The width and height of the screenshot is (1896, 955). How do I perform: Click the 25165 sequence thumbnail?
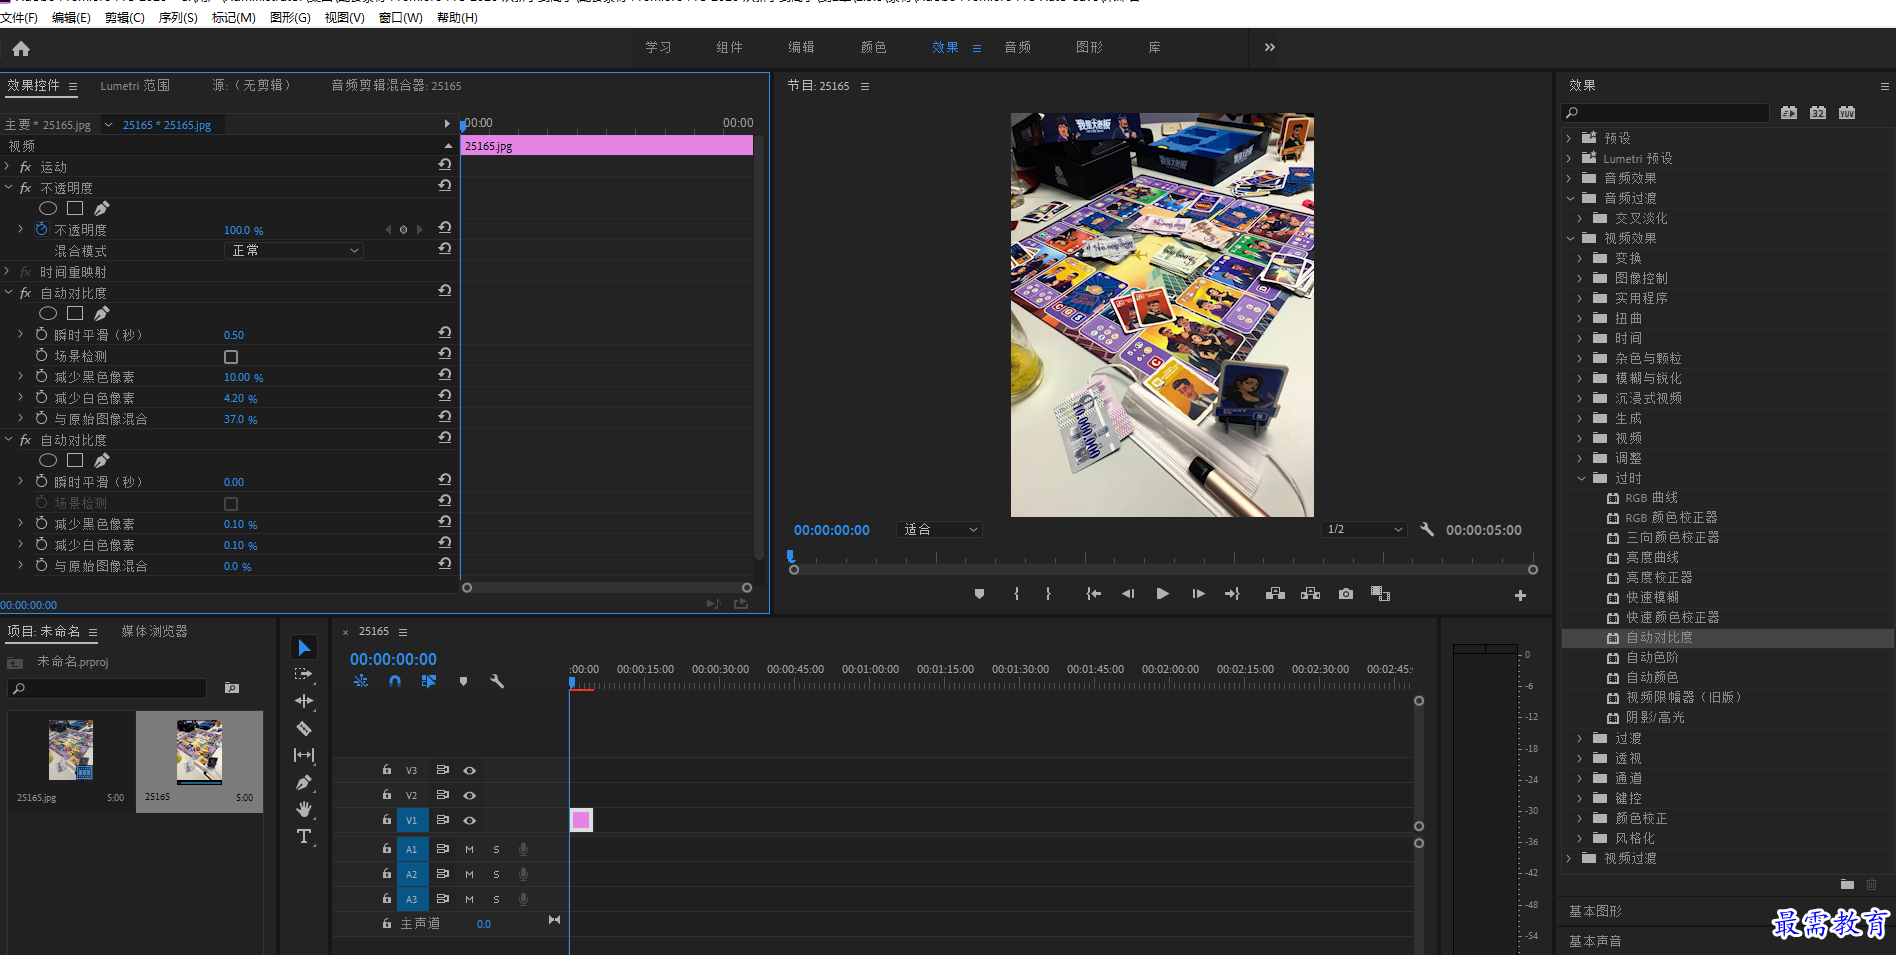pyautogui.click(x=199, y=752)
